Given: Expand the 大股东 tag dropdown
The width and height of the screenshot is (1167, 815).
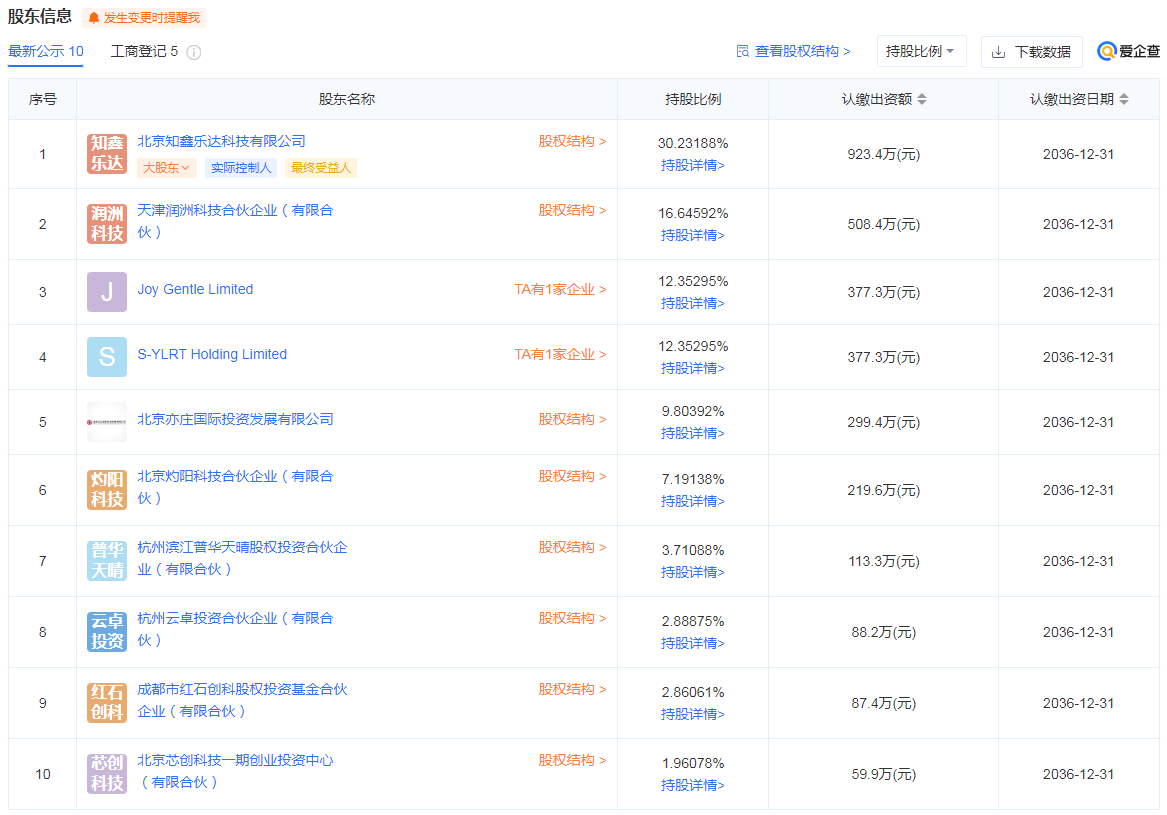Looking at the screenshot, I should click(x=166, y=168).
